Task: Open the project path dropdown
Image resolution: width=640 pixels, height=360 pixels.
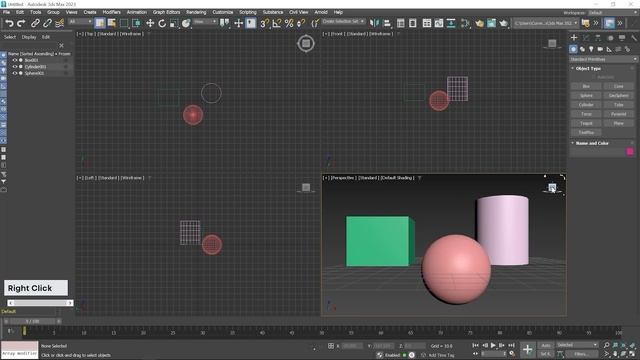Action: (546, 23)
